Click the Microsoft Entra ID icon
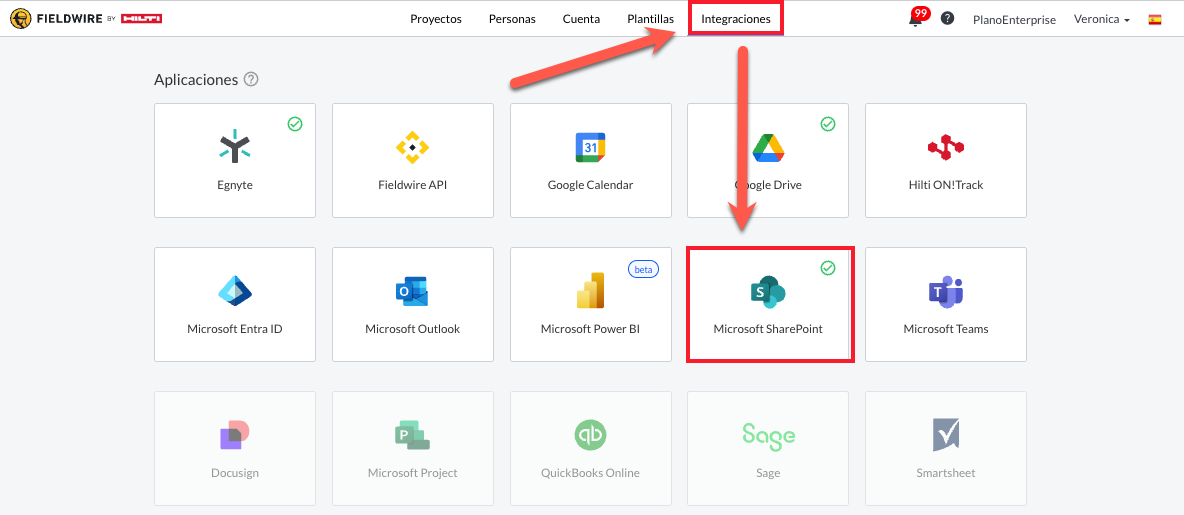1184x515 pixels. coord(235,291)
